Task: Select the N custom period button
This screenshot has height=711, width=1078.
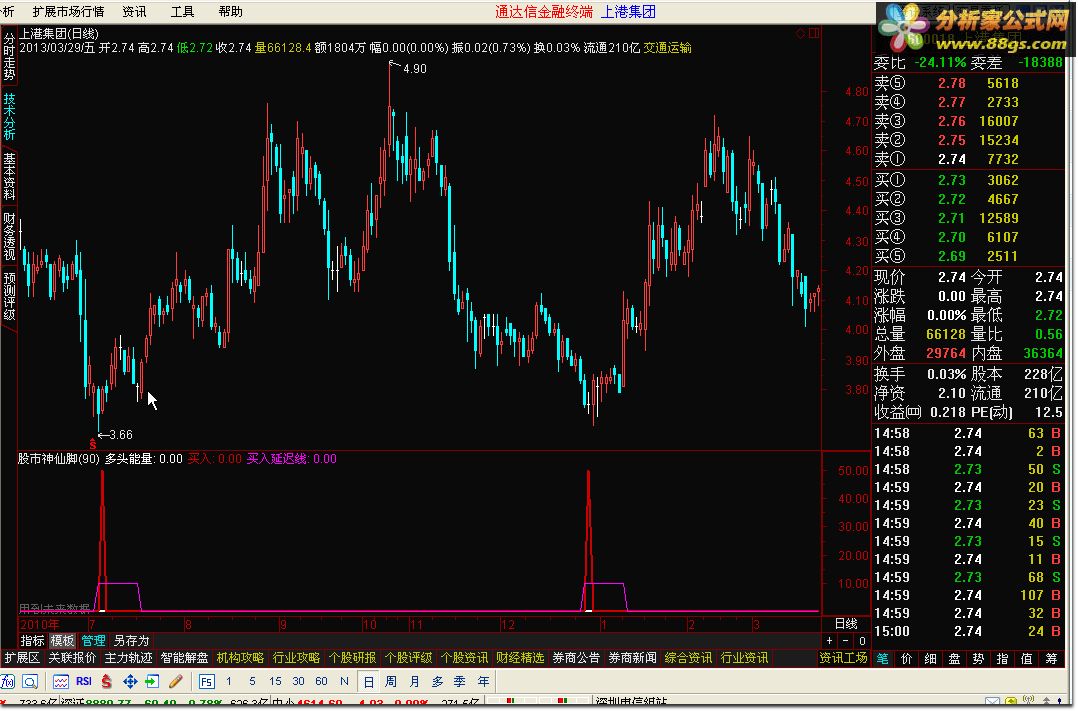Action: 344,681
